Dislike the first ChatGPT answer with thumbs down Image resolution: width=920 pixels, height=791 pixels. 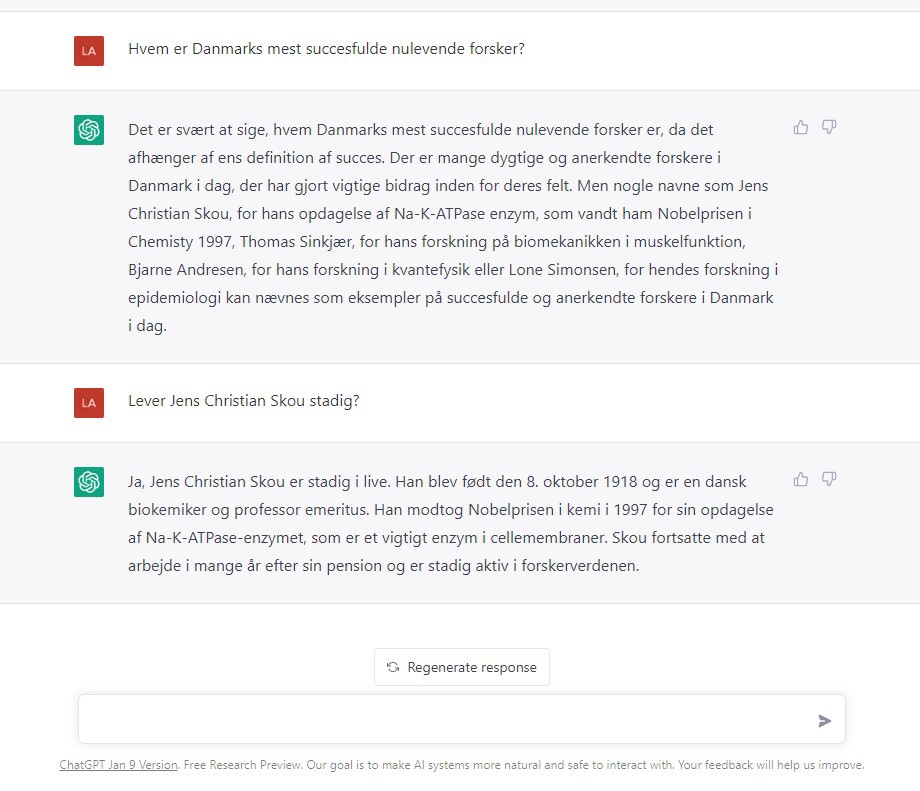point(829,127)
